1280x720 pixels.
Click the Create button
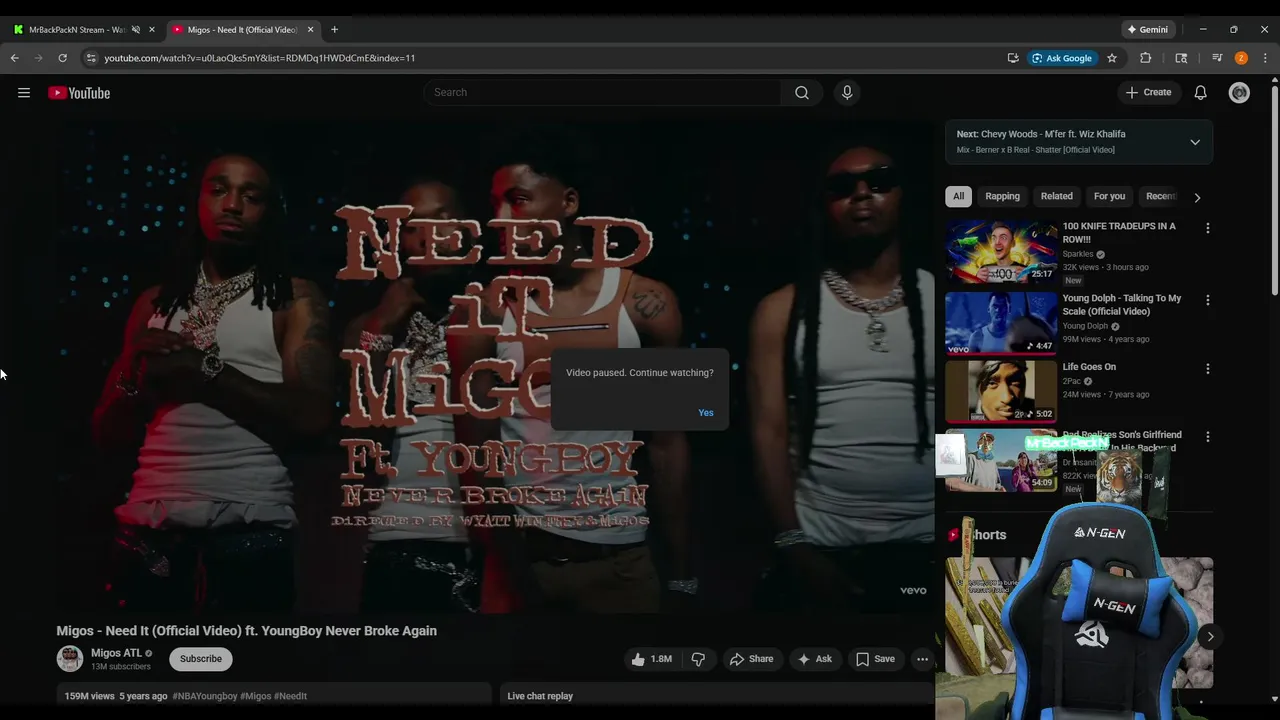click(1148, 92)
